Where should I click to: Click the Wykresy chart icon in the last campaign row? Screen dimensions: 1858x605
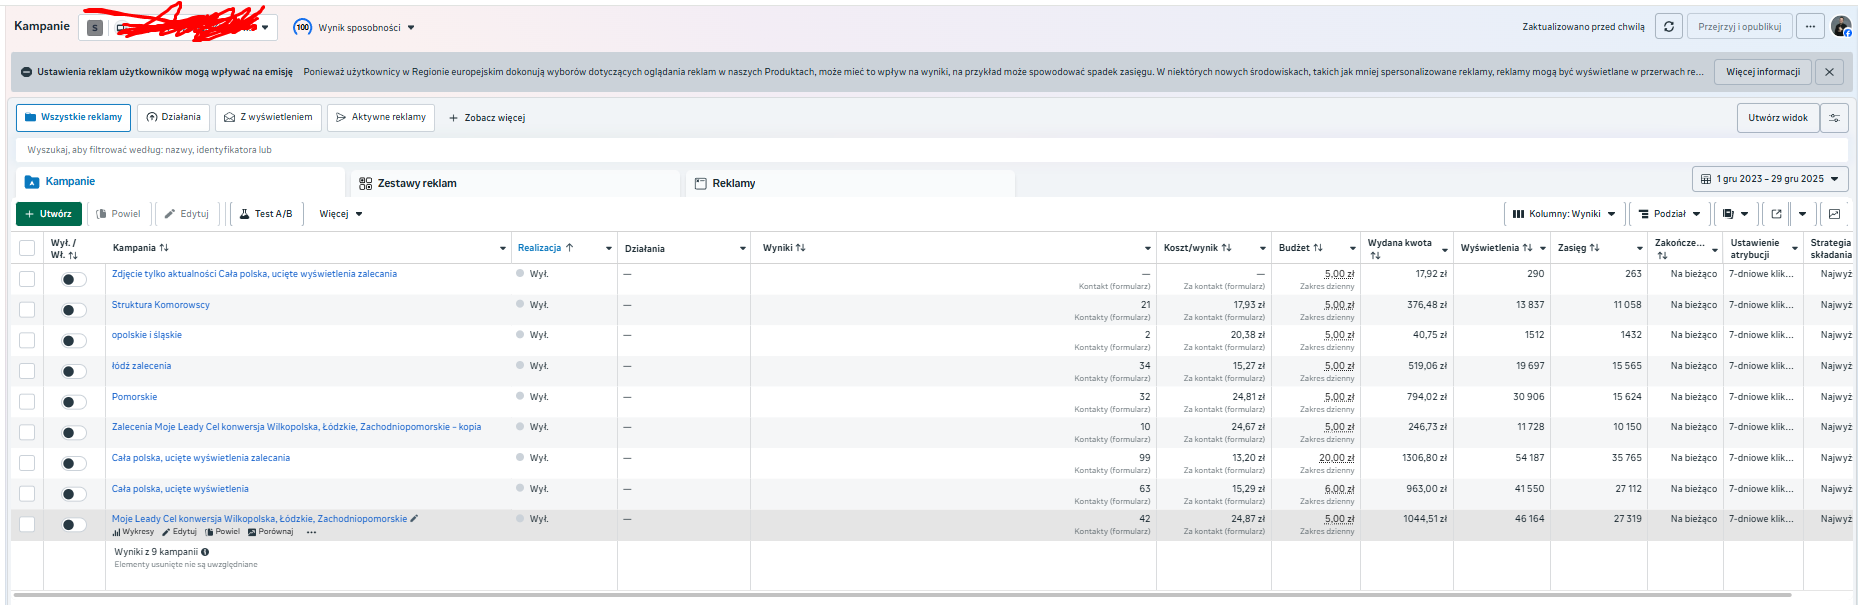[117, 532]
